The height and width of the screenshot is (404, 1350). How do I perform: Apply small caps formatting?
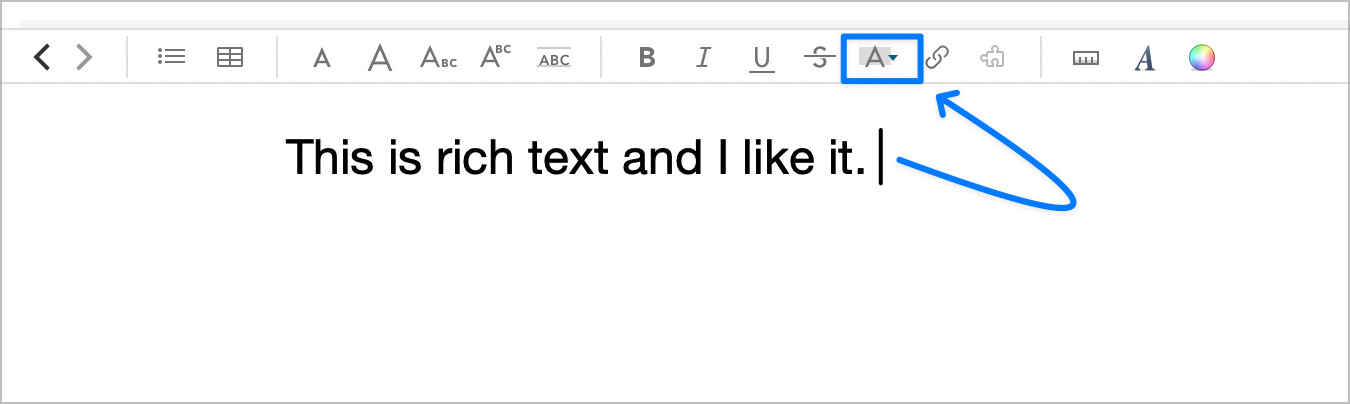tap(438, 58)
